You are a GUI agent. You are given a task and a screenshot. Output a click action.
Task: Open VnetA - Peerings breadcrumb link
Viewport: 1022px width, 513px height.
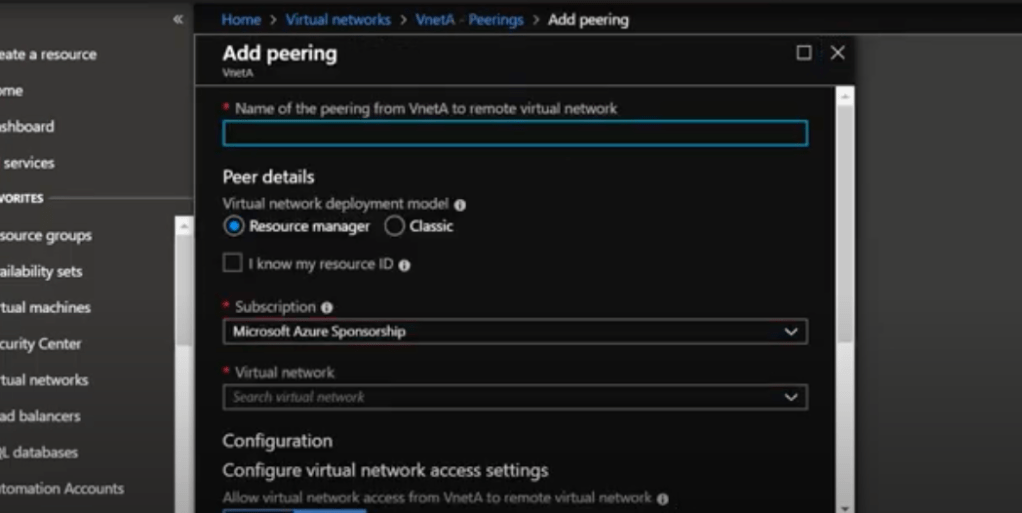click(x=469, y=19)
